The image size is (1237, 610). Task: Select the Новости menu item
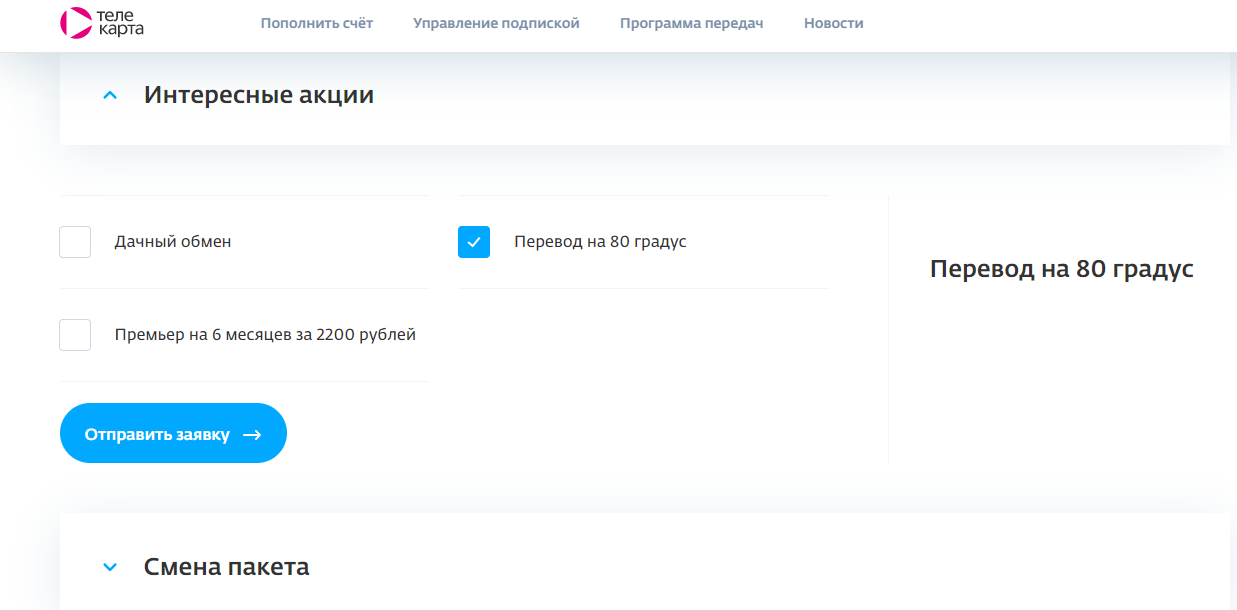(833, 23)
